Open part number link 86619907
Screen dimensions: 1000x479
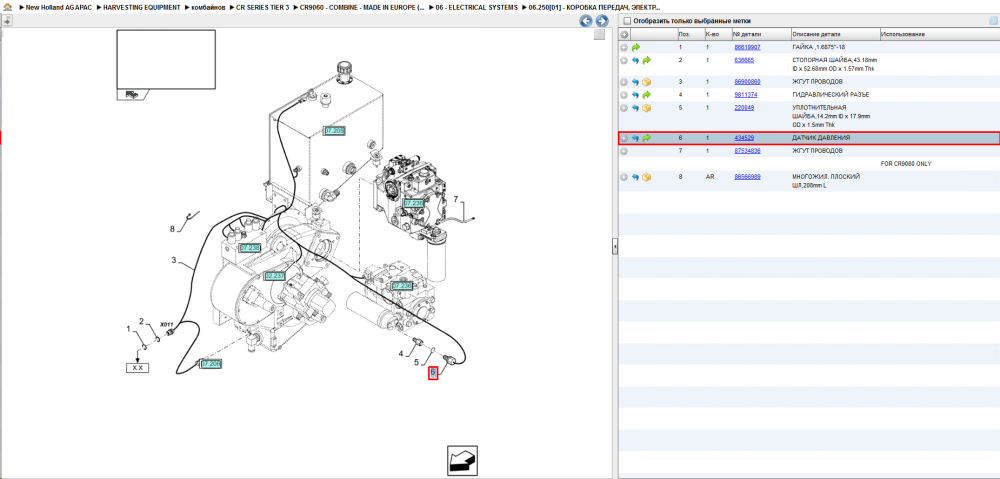[x=746, y=47]
